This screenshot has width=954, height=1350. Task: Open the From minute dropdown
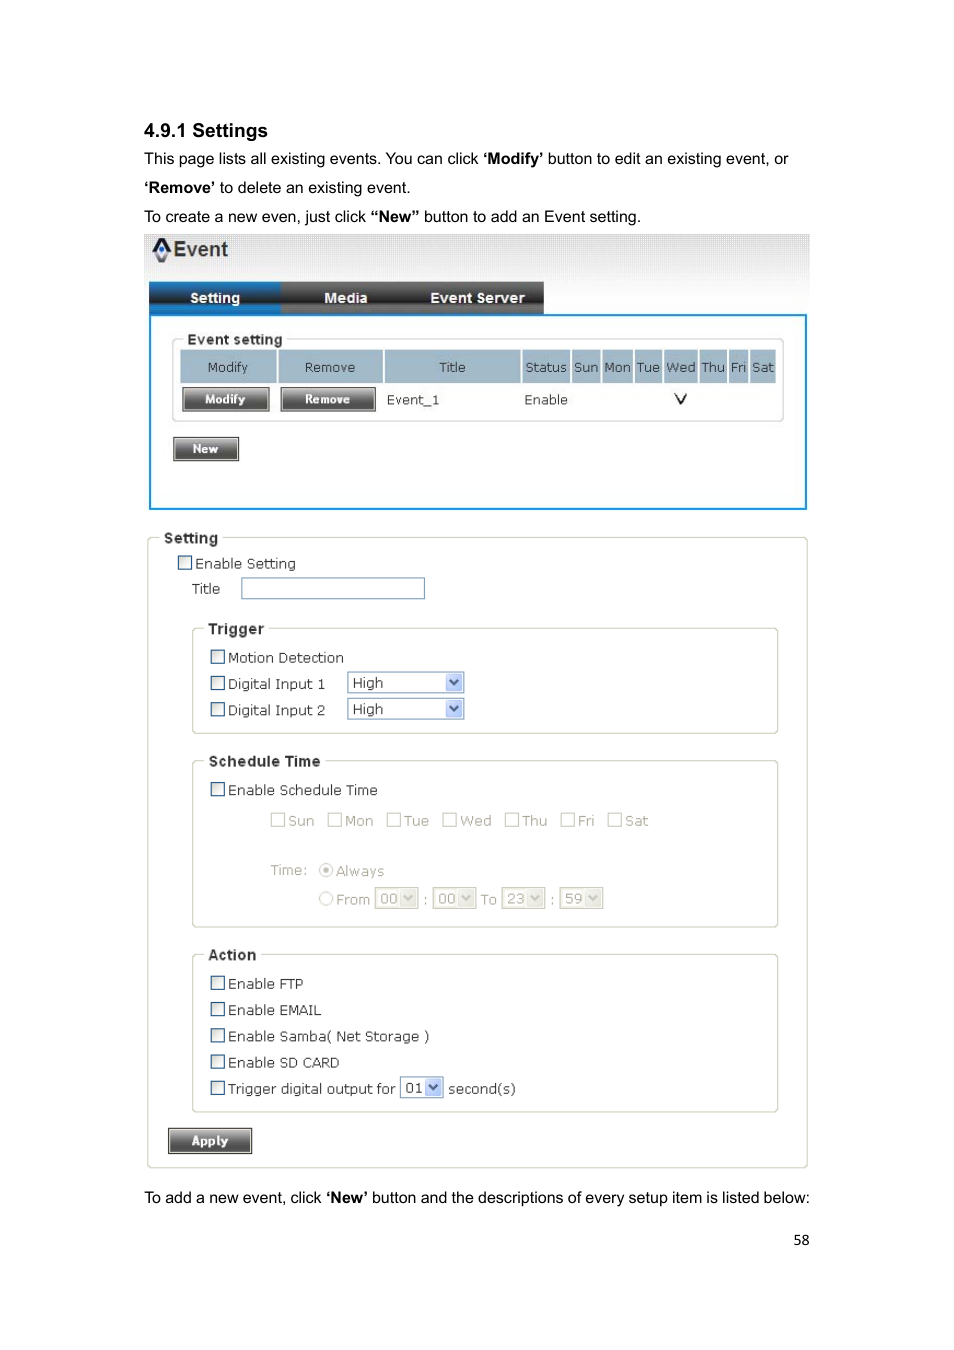tap(455, 899)
